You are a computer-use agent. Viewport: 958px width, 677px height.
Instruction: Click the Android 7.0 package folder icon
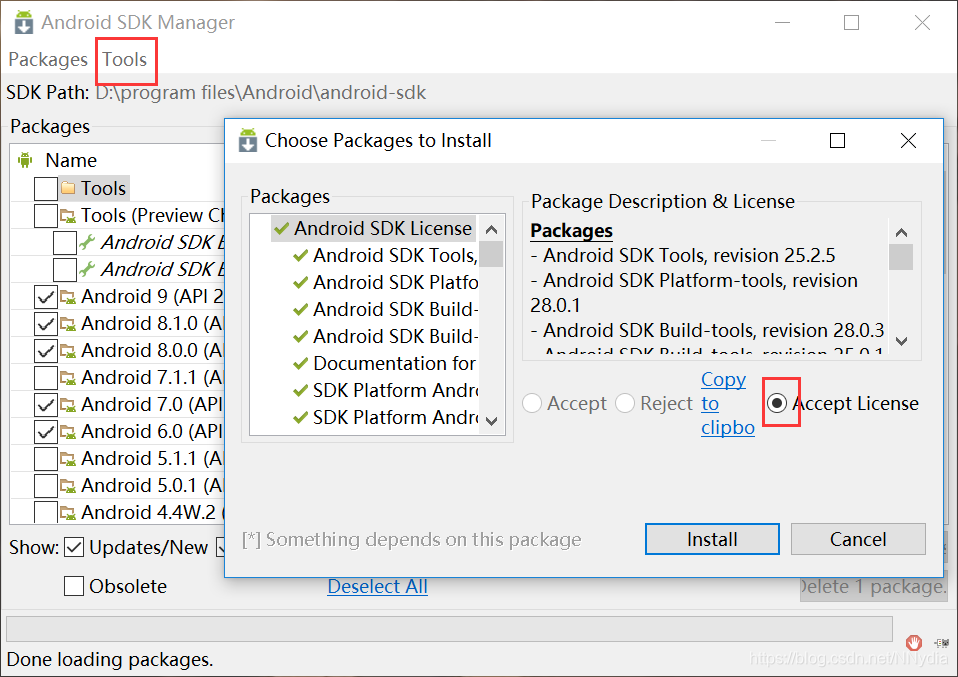click(x=68, y=405)
